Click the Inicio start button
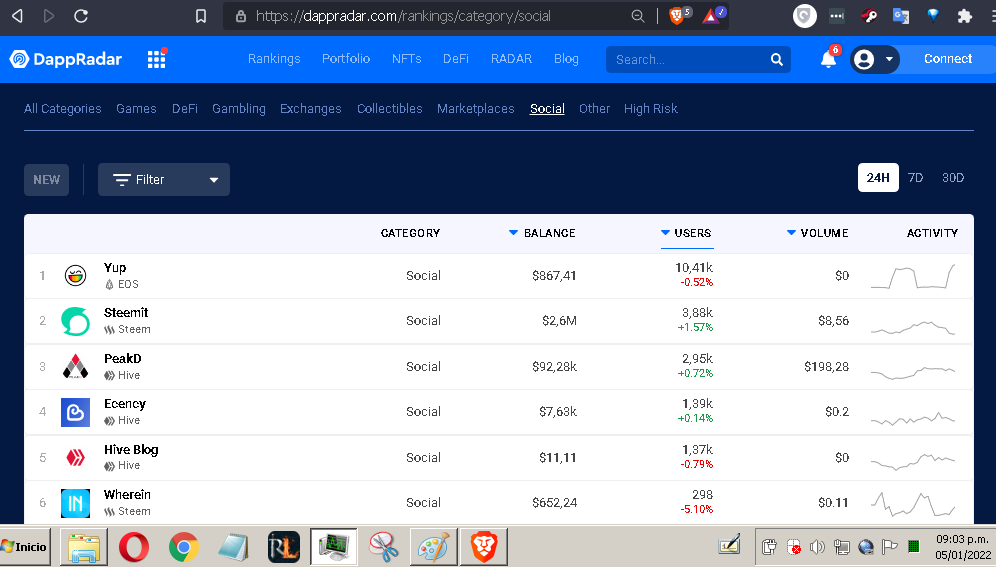The image size is (996, 567). [x=24, y=547]
